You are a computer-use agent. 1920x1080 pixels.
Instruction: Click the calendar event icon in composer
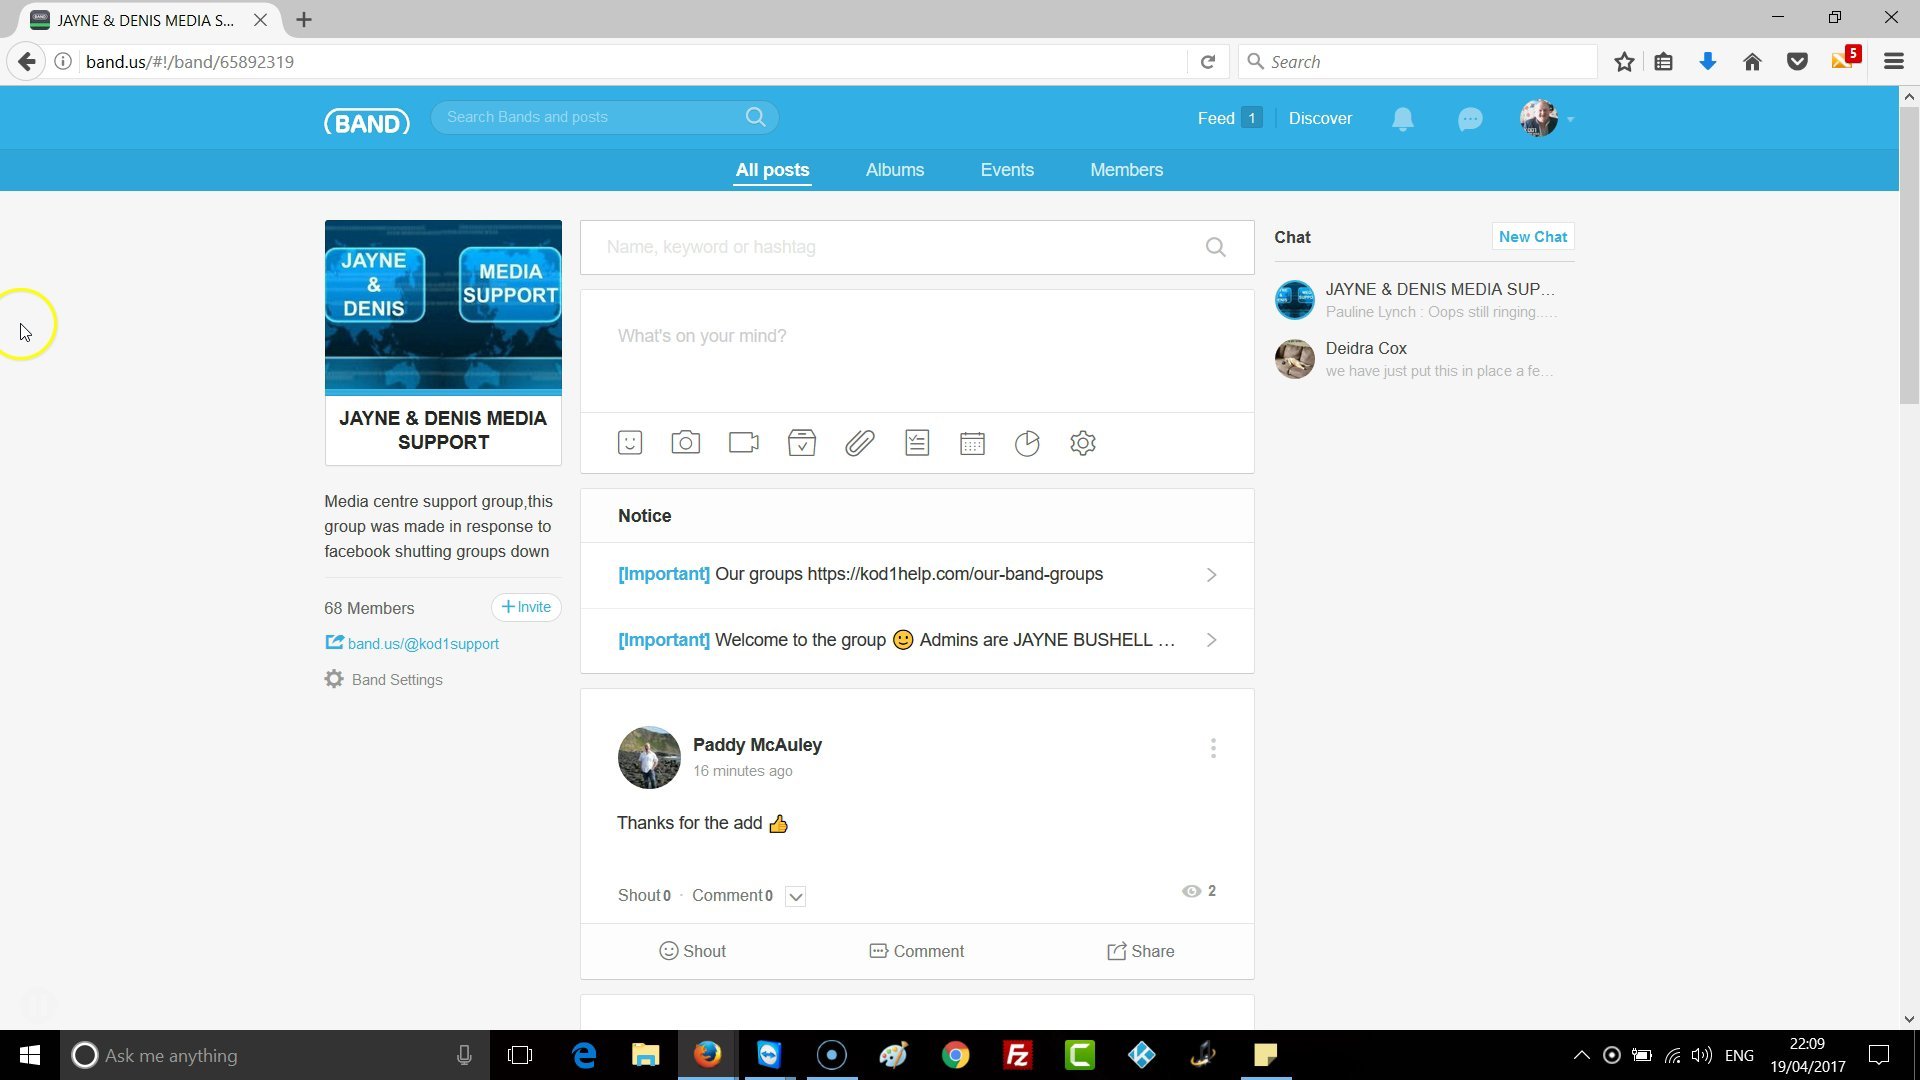[x=972, y=443]
